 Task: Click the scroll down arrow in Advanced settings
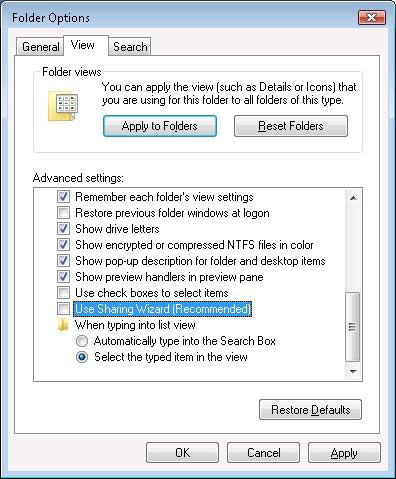353,371
